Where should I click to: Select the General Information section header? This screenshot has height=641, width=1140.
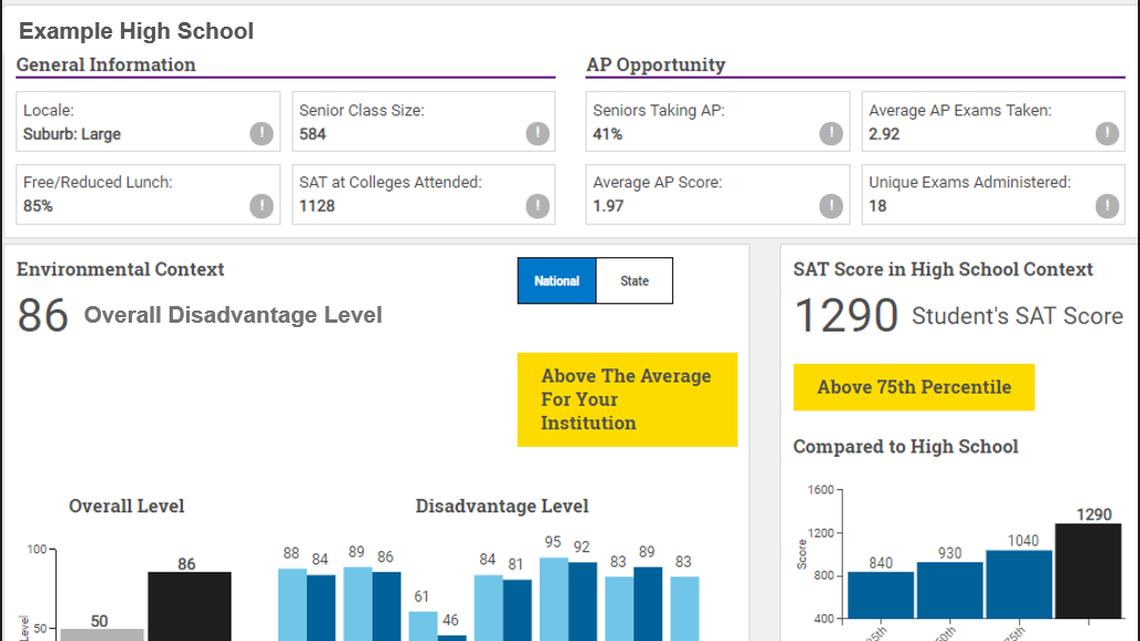[106, 65]
